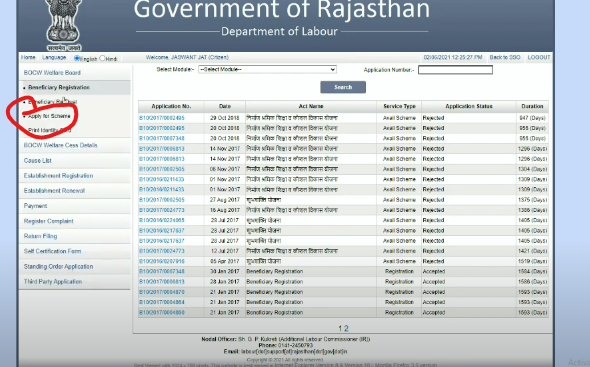590x367 pixels.
Task: Click the Rajasthan state emblem logo
Action: point(64,25)
